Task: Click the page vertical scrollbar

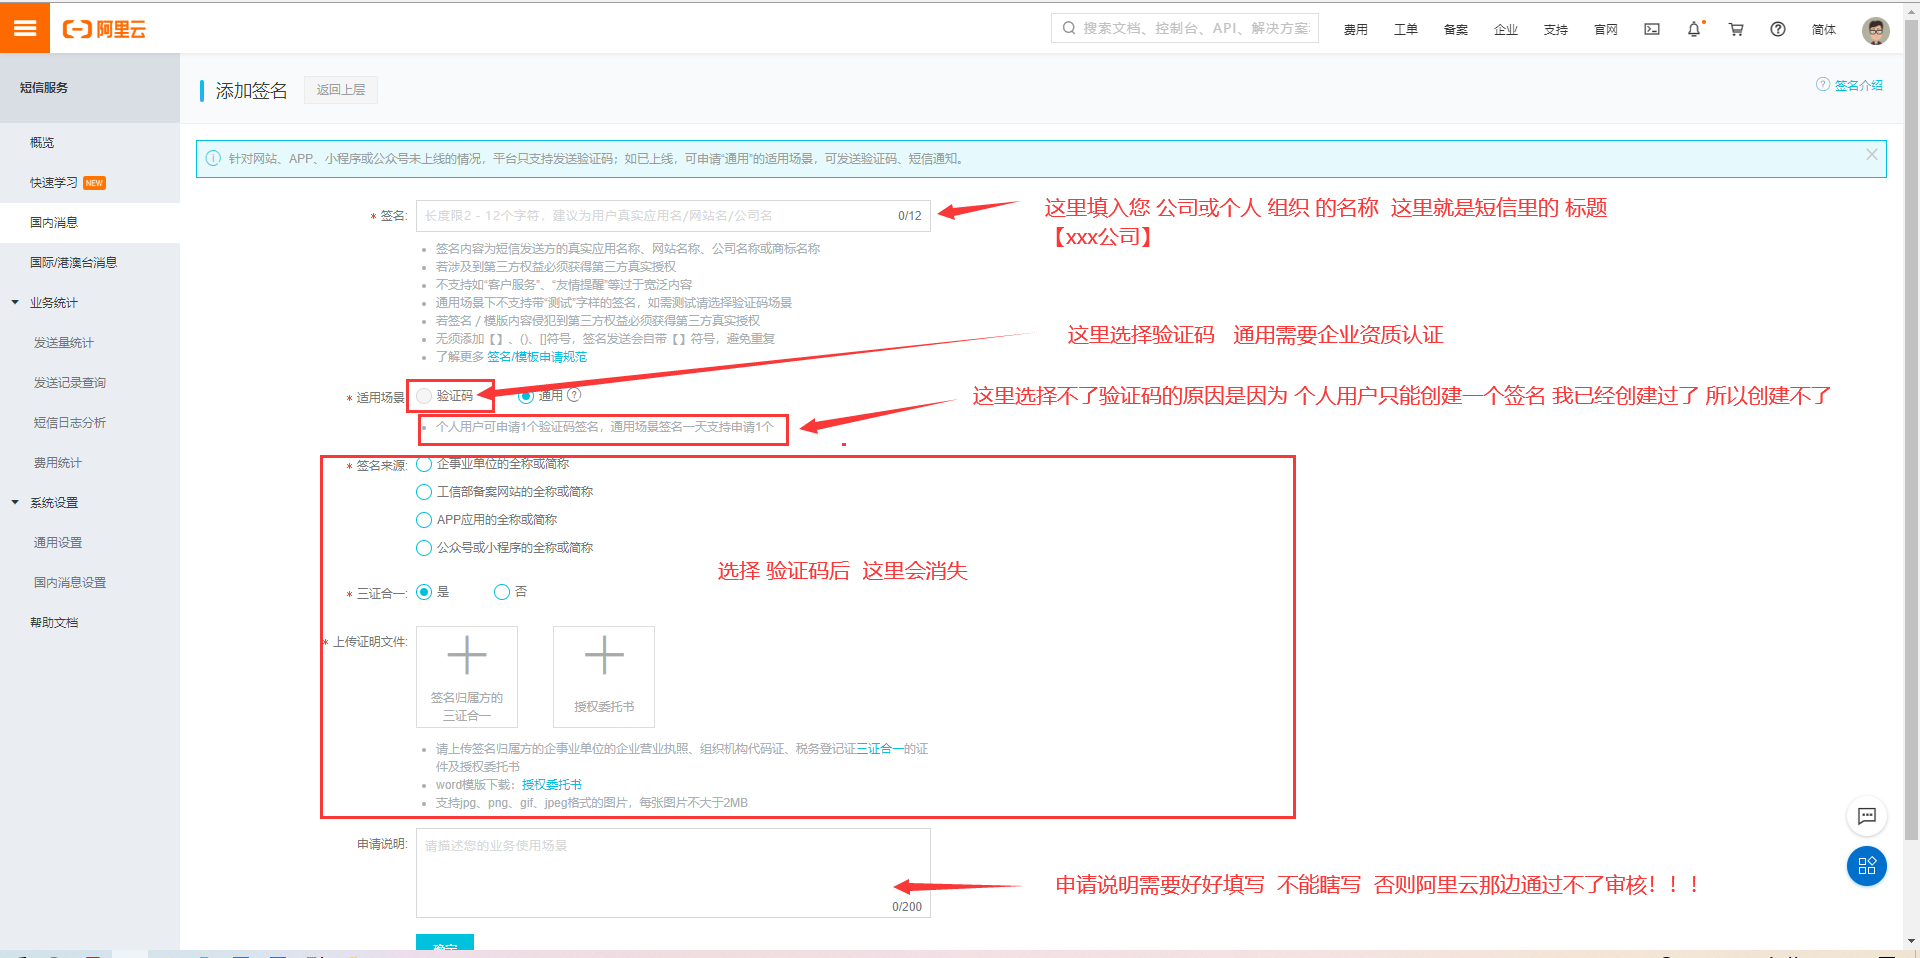Action: pyautogui.click(x=1911, y=430)
